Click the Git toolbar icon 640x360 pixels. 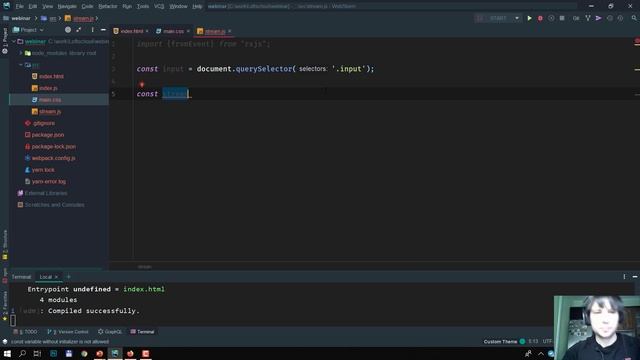pyautogui.click(x=576, y=18)
